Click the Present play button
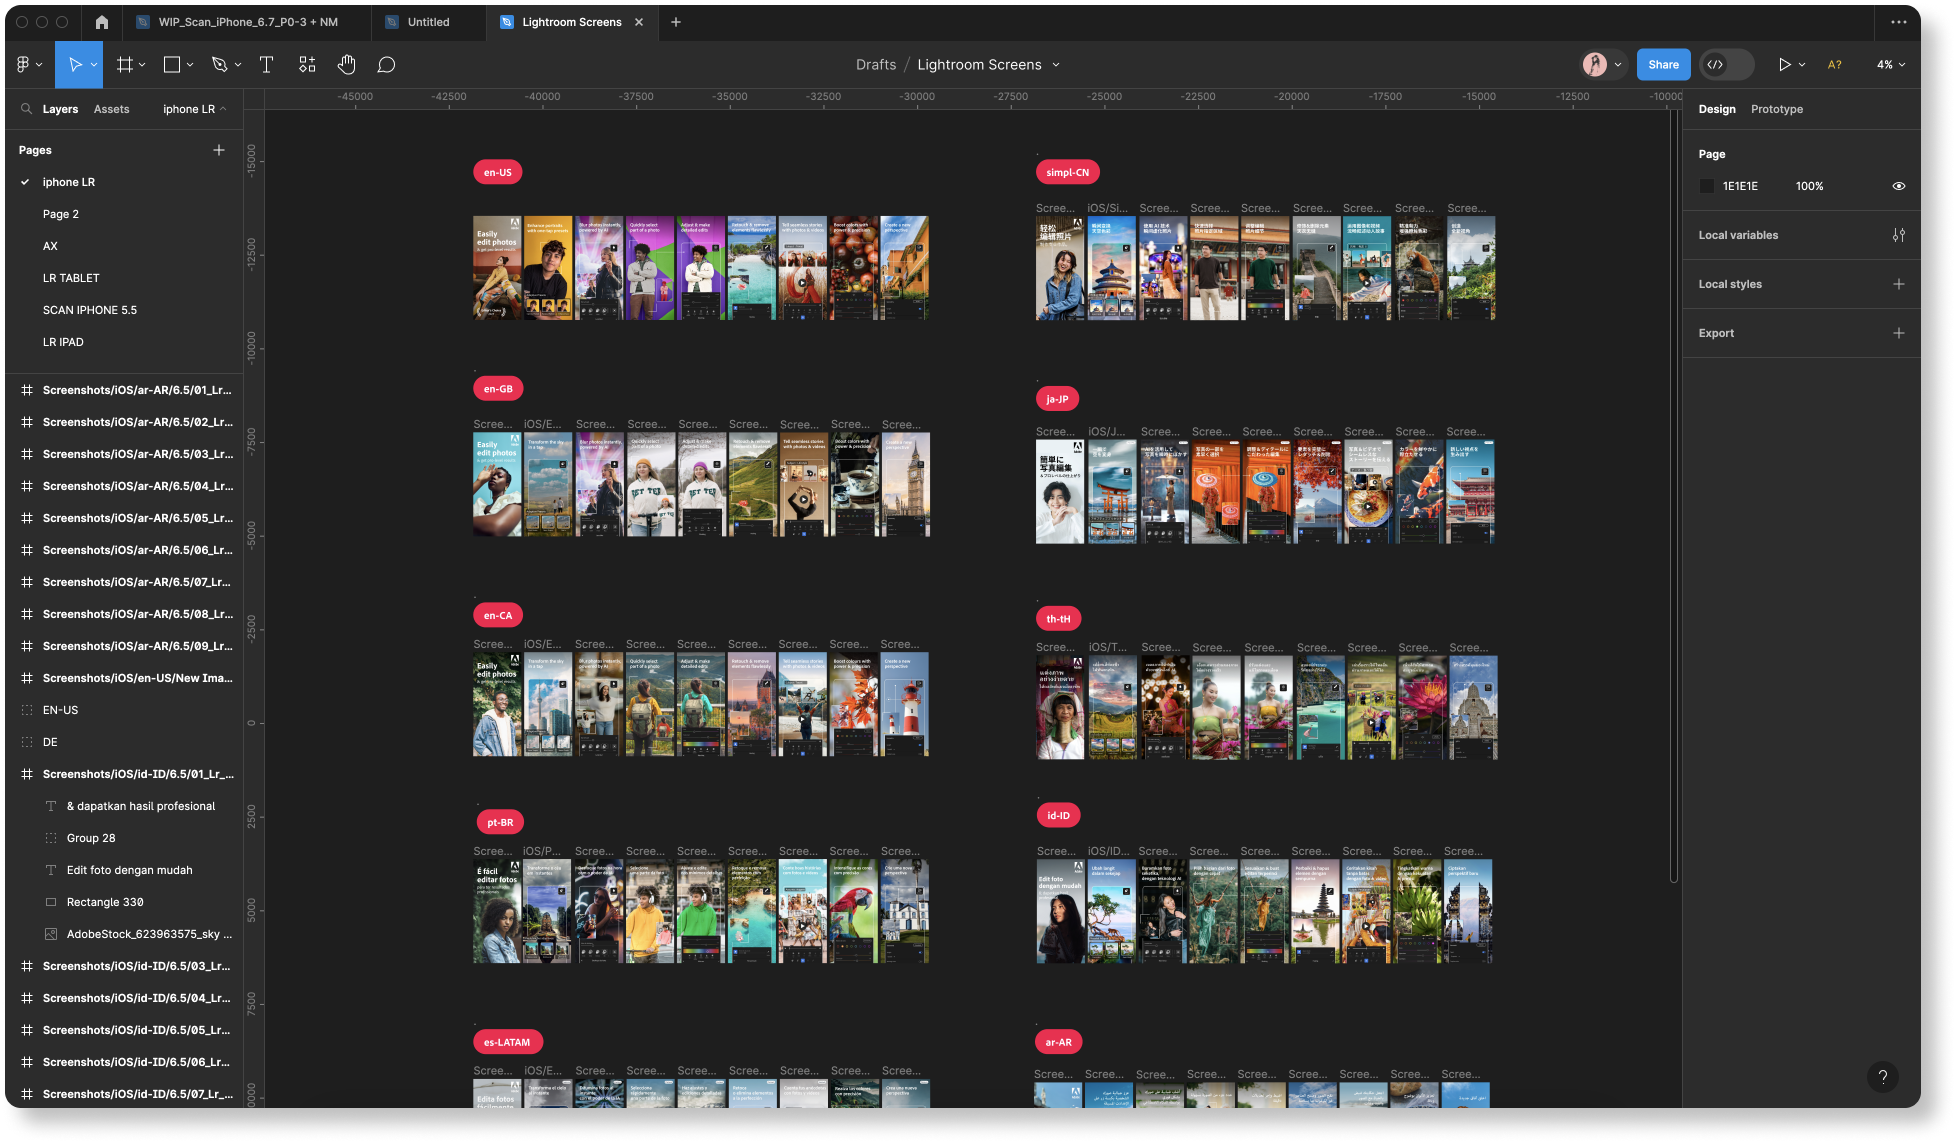 pyautogui.click(x=1784, y=65)
